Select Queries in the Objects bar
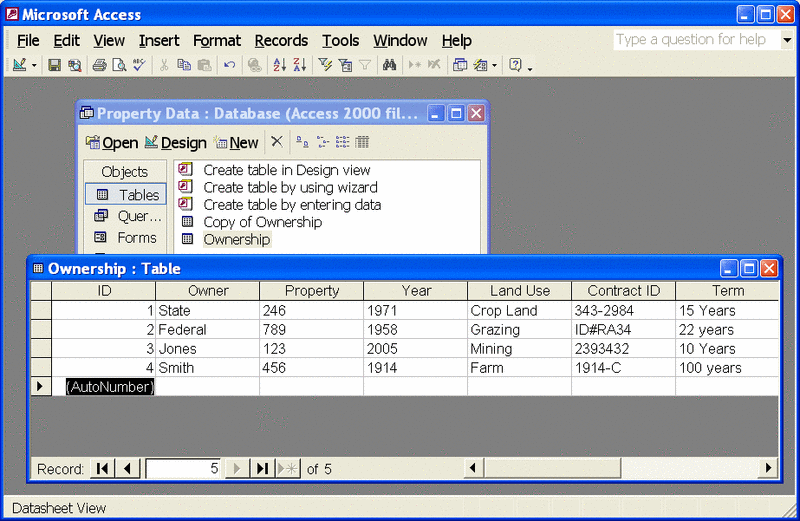Screen dimensions: 800x521 point(126,216)
